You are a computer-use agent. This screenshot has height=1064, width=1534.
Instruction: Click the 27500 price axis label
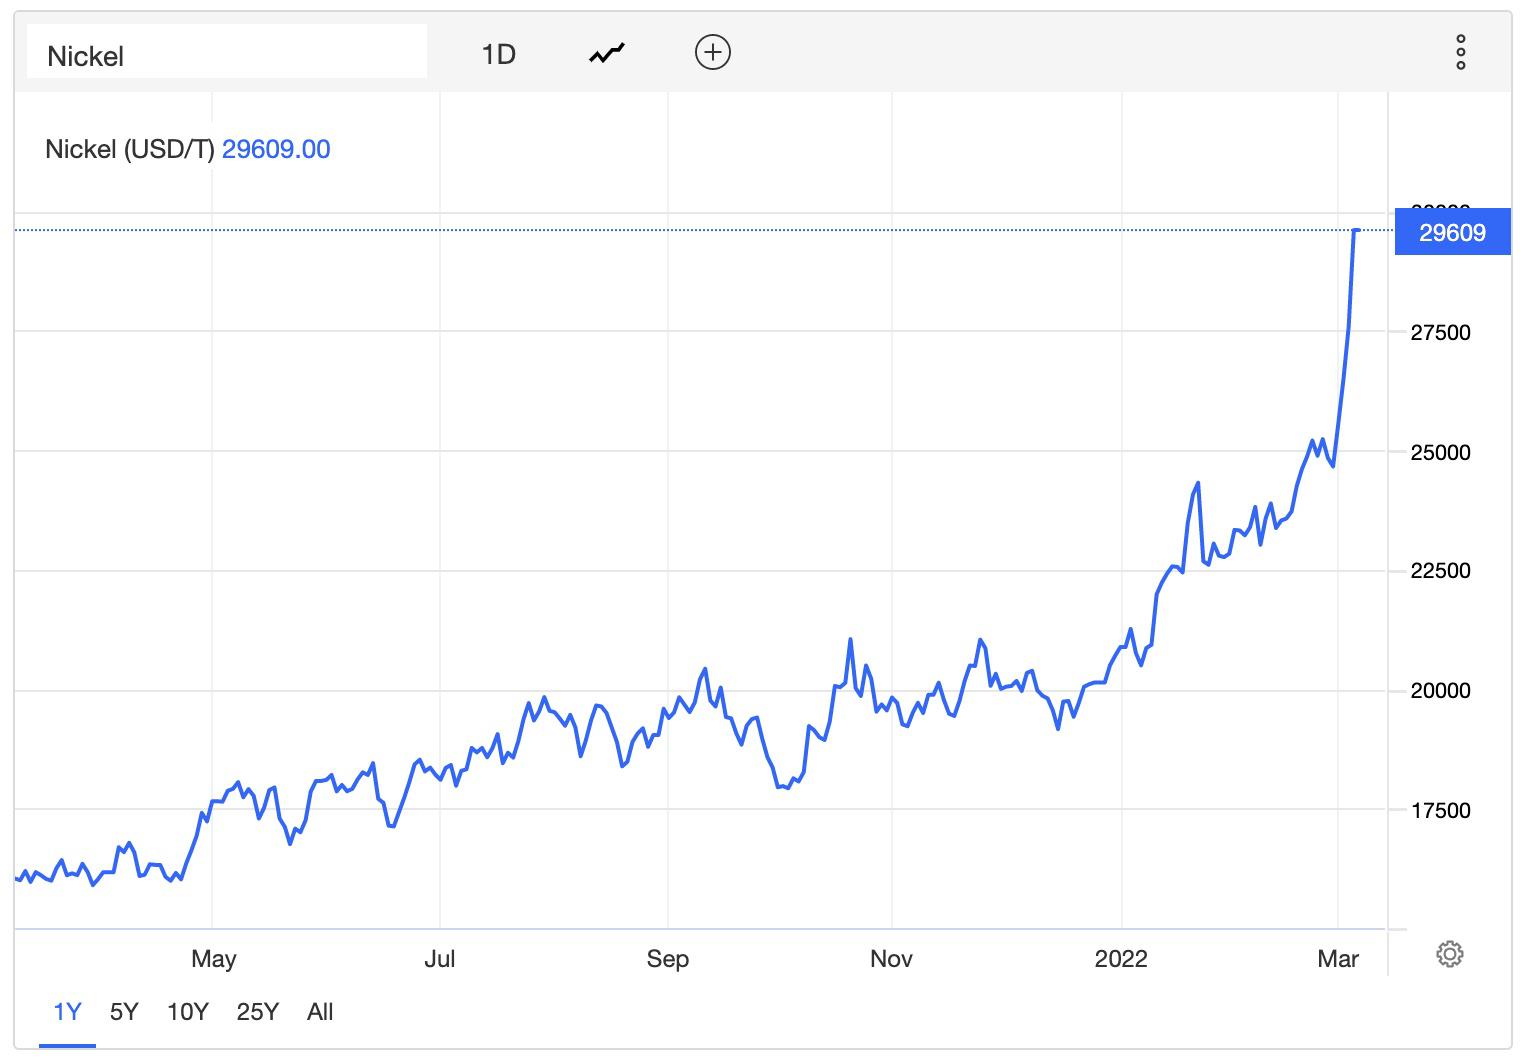1440,333
